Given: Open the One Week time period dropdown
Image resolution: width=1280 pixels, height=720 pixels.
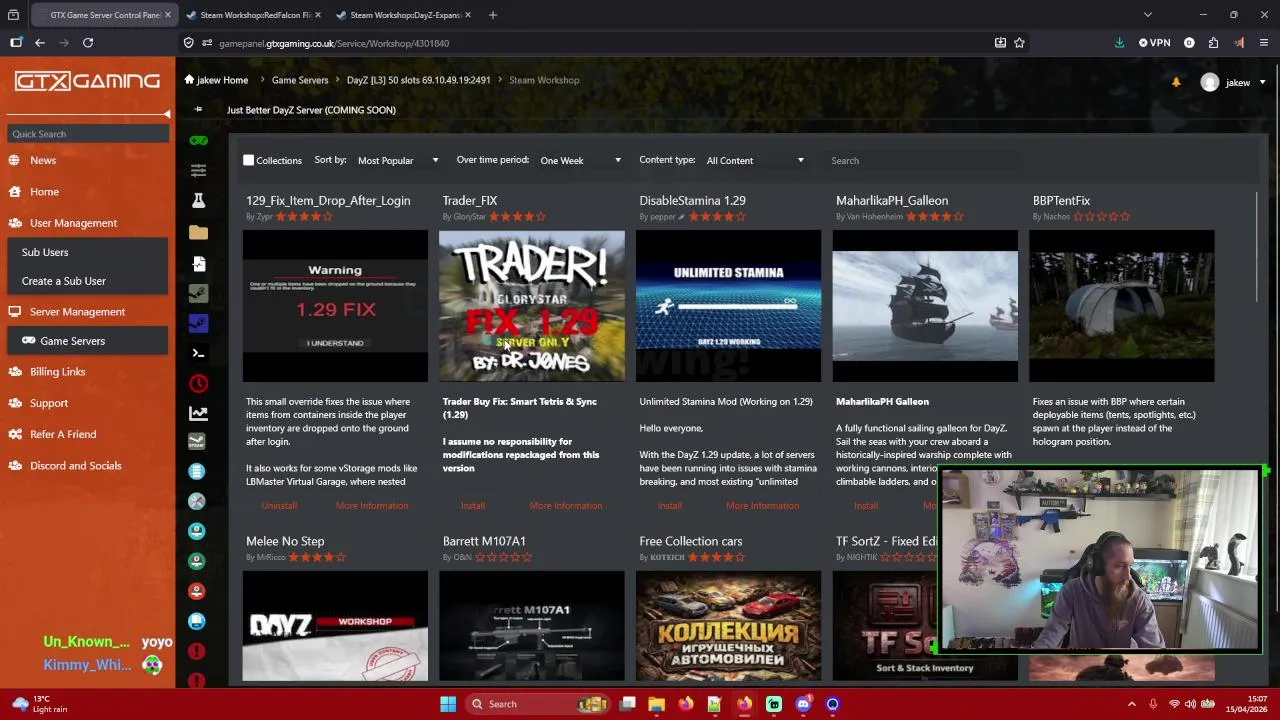Looking at the screenshot, I should tap(580, 160).
